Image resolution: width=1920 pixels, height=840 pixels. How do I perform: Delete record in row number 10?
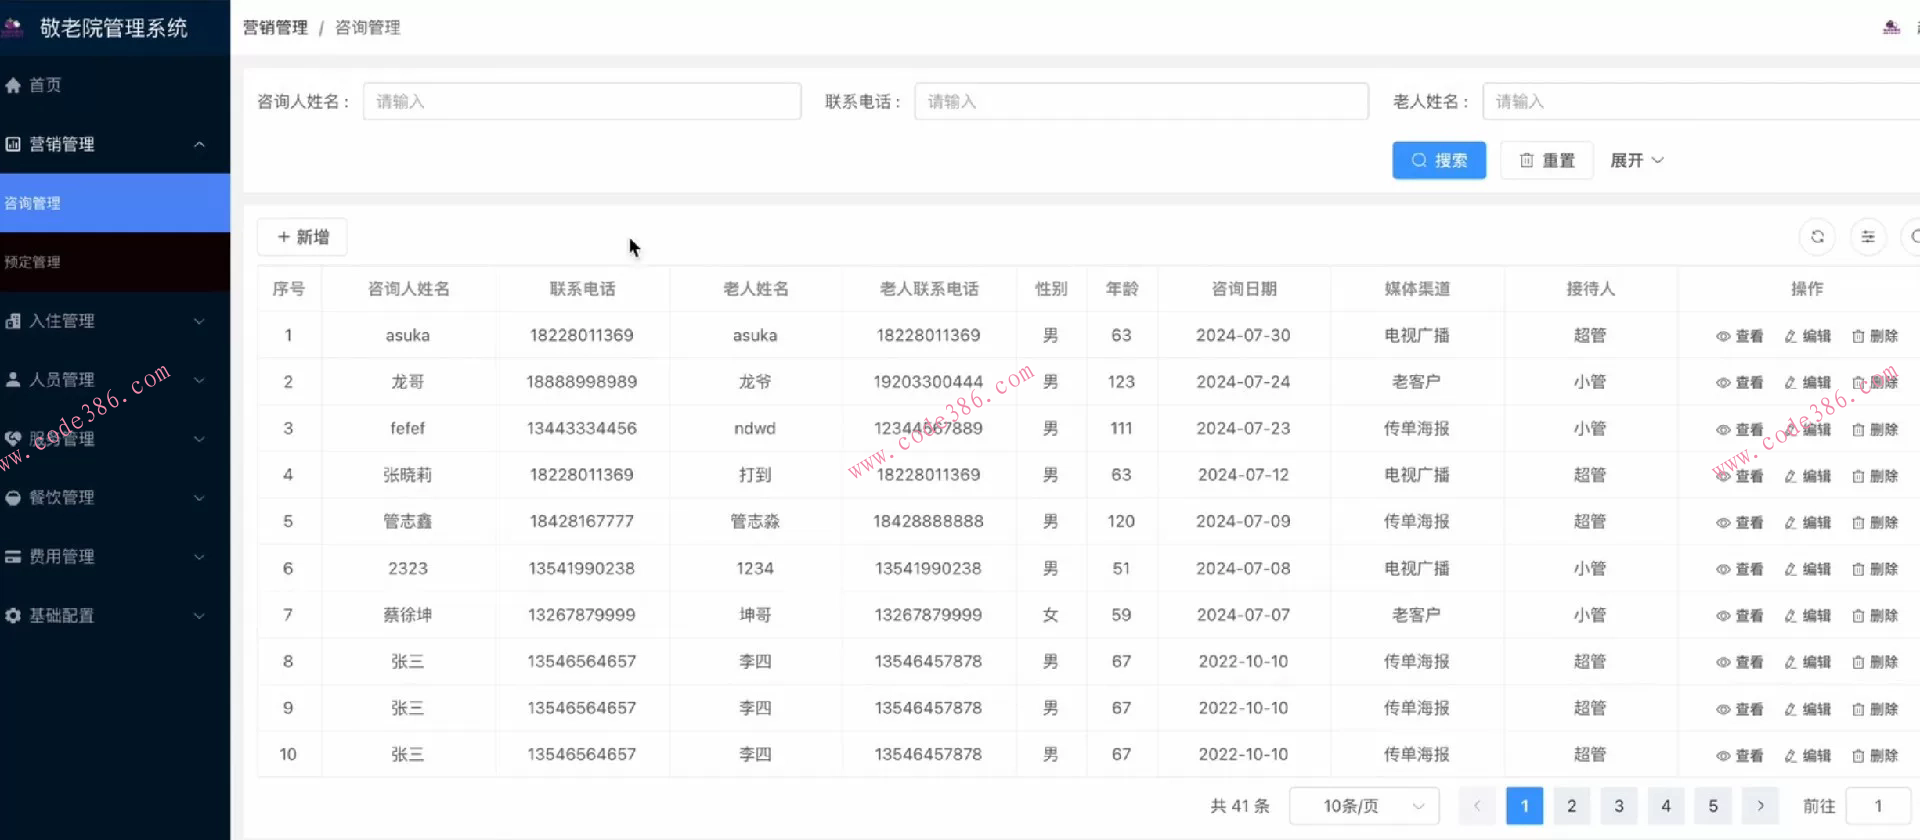coord(1874,755)
